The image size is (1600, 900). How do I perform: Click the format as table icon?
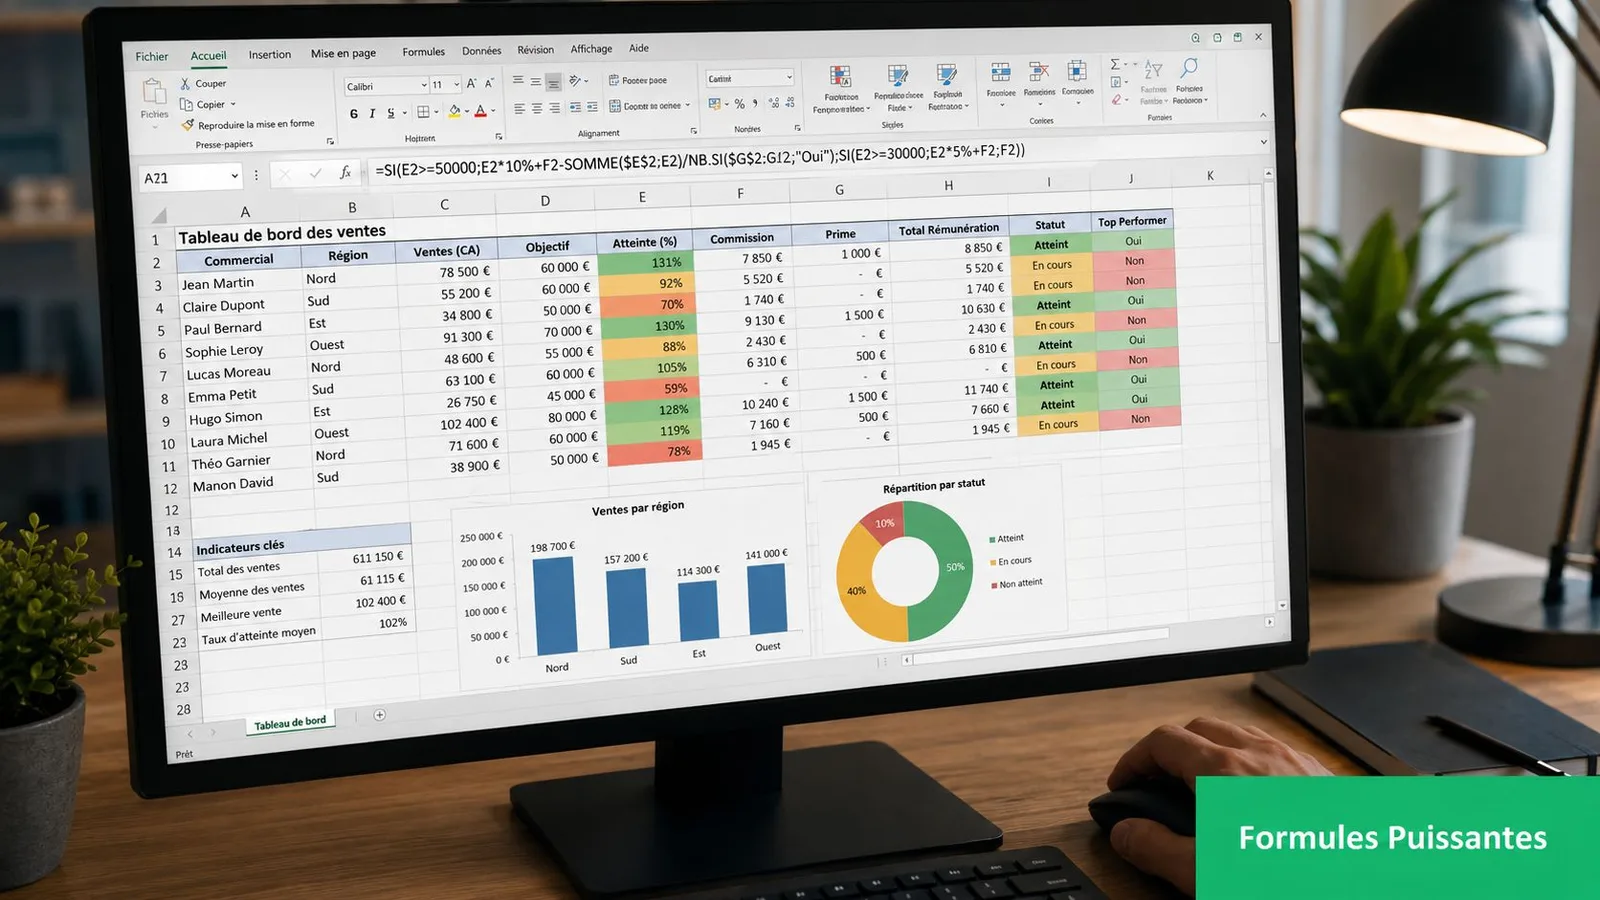(898, 76)
